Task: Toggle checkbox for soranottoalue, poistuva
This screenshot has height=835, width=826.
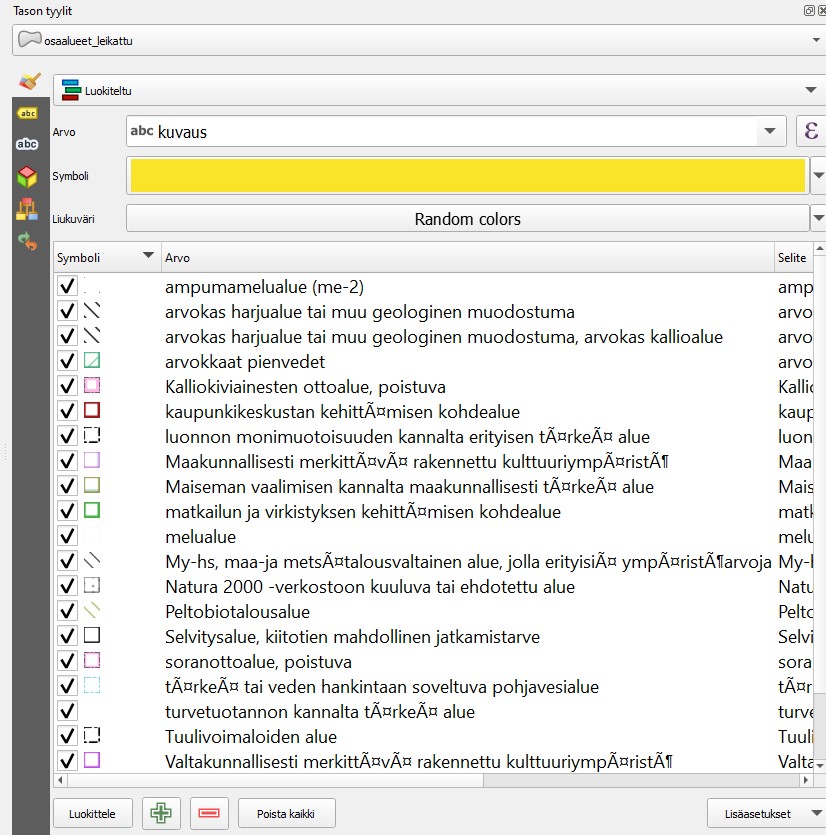Action: pyautogui.click(x=67, y=661)
